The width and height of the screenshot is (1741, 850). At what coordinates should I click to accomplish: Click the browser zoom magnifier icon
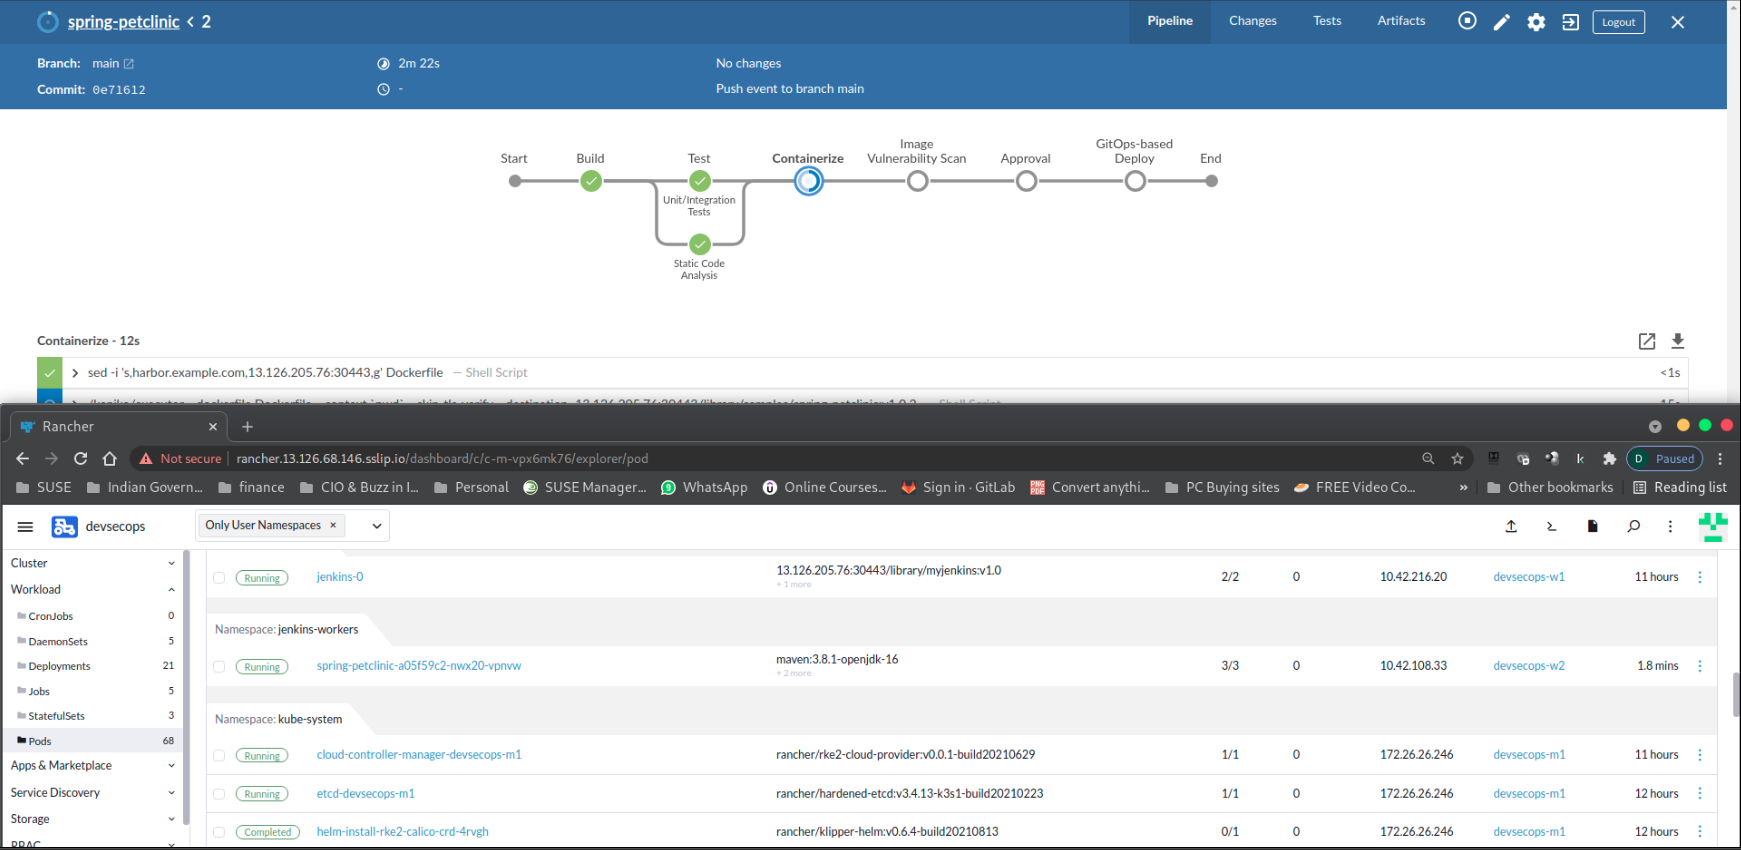(x=1428, y=458)
